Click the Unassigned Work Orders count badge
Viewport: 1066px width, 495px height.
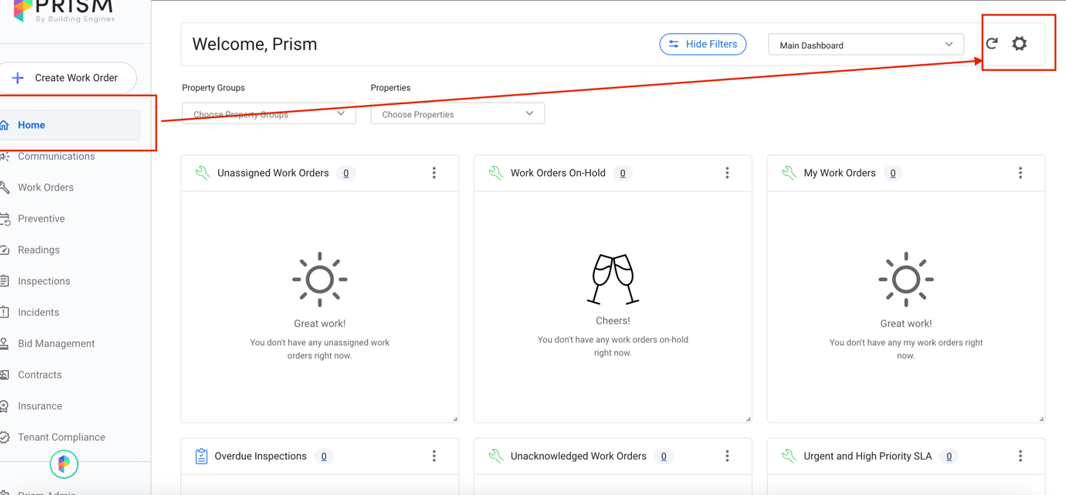click(x=346, y=173)
